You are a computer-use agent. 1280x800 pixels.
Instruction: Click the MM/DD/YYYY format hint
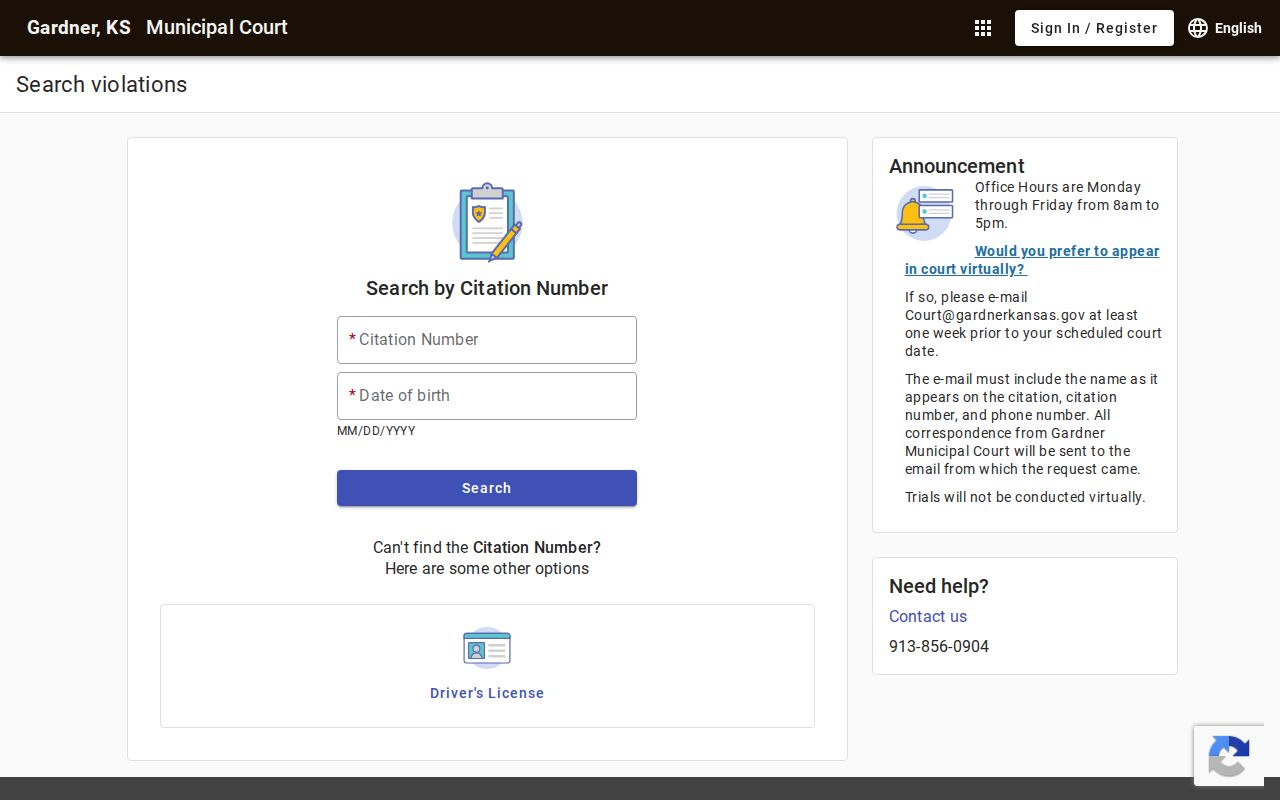376,431
